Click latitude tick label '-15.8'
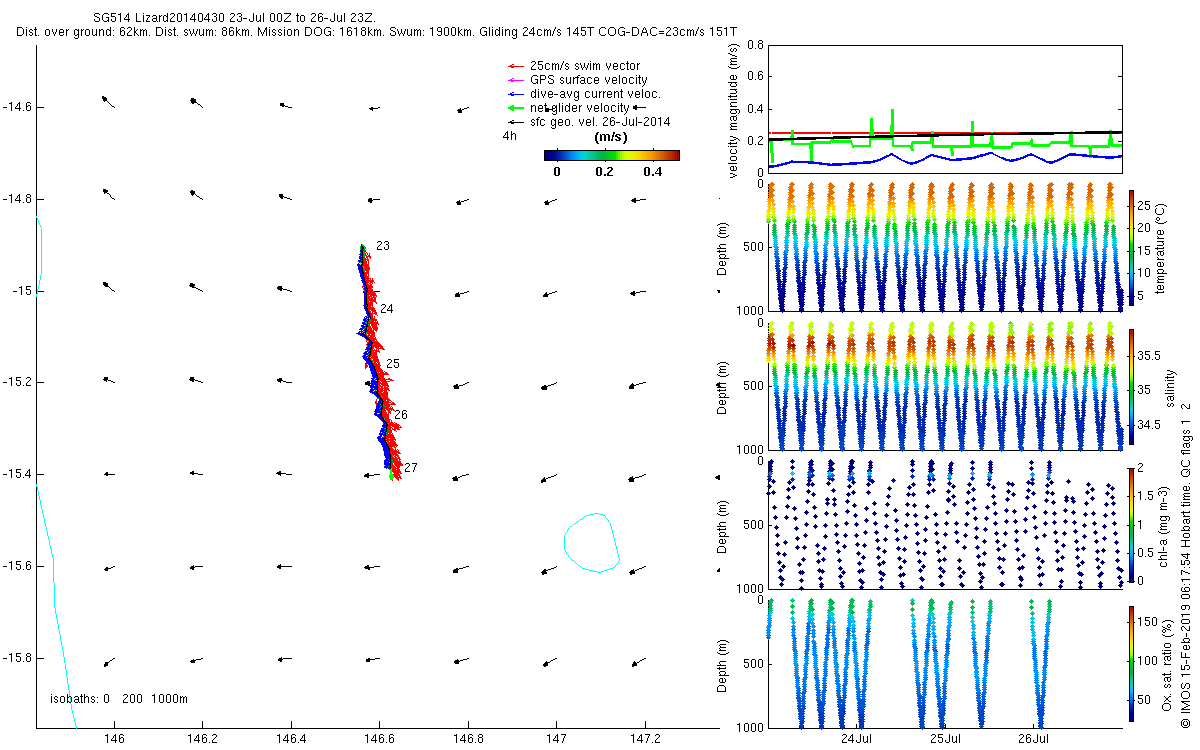Screen dimensions: 1200x750 (x=17, y=659)
